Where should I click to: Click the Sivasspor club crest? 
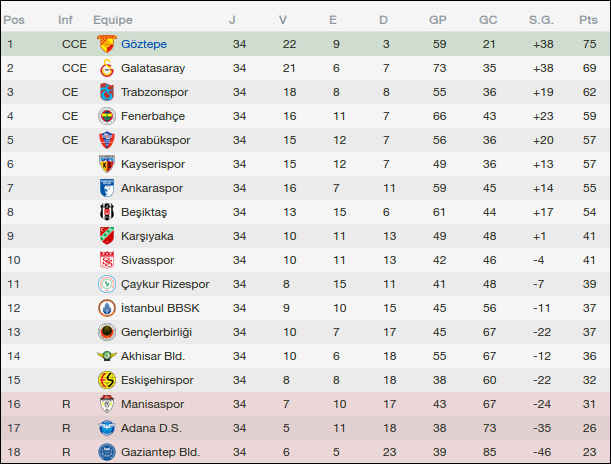point(106,260)
